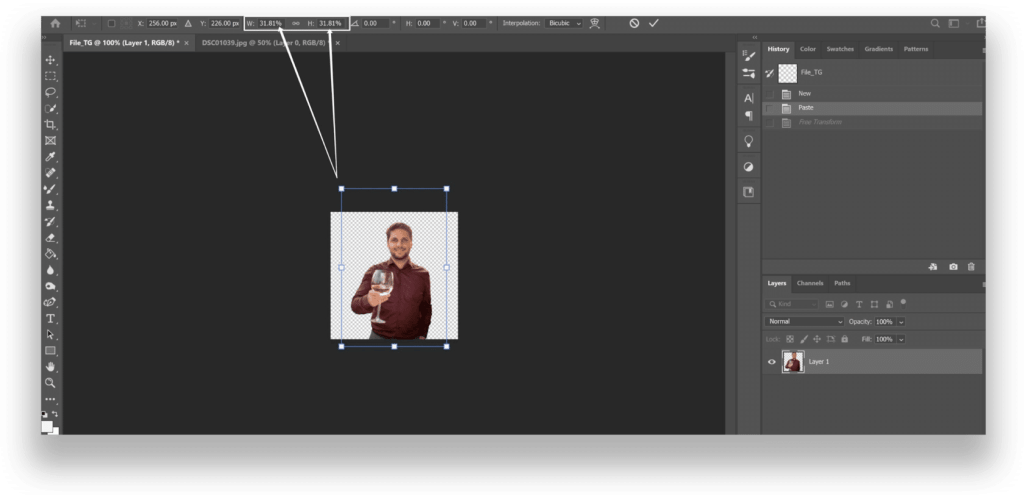Viewport: 1024px width, 498px height.
Task: Cancel transform with the circle-slash icon
Action: coord(634,23)
